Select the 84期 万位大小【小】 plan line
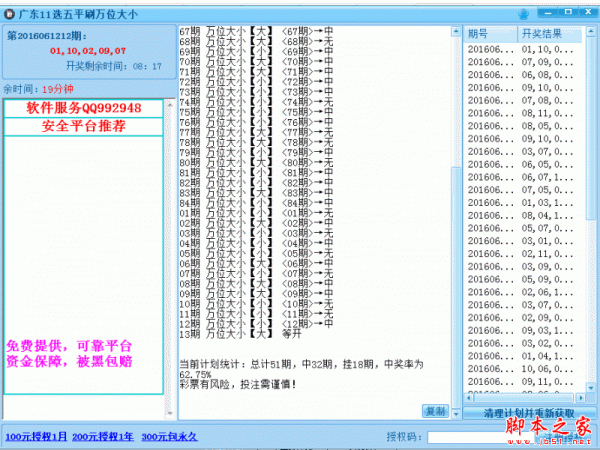The width and height of the screenshot is (600, 450). [256, 203]
